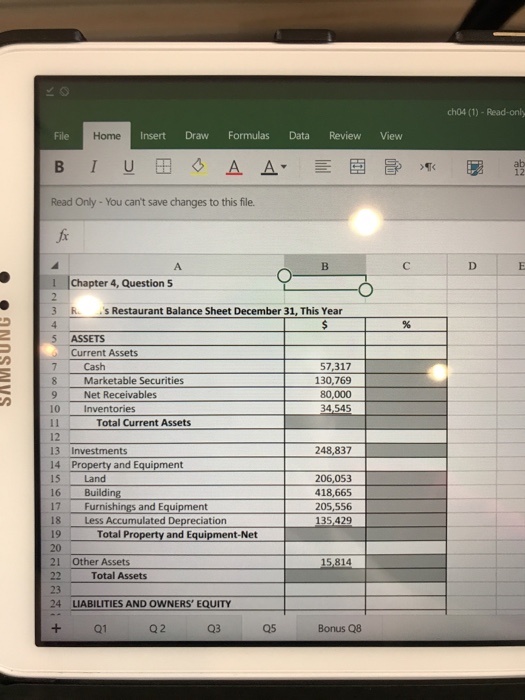Add a new sheet with plus button
The width and height of the screenshot is (525, 700).
tap(56, 629)
